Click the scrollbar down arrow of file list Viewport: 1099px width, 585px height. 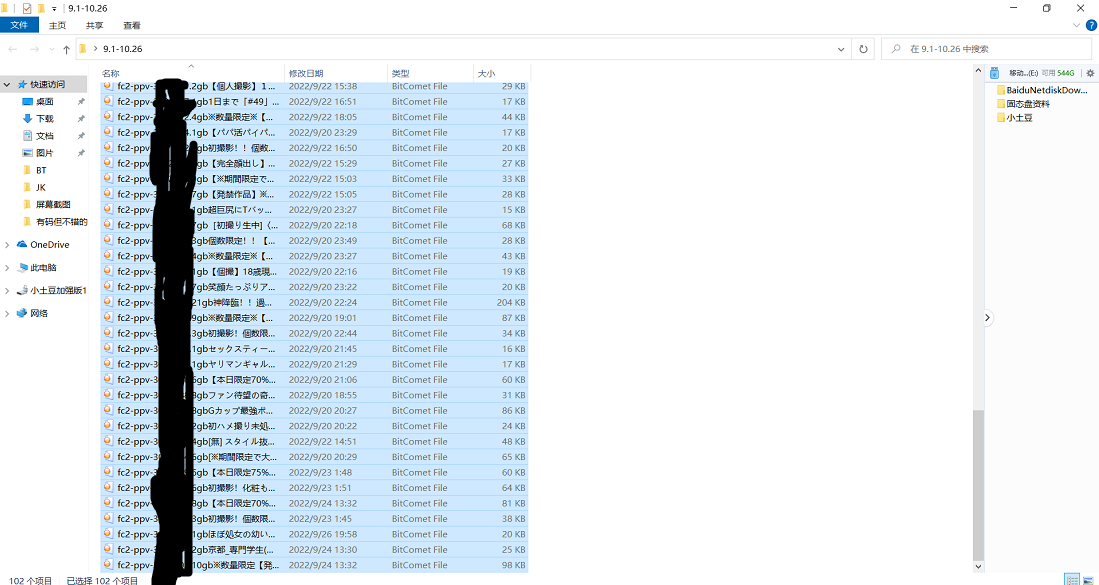click(x=978, y=566)
